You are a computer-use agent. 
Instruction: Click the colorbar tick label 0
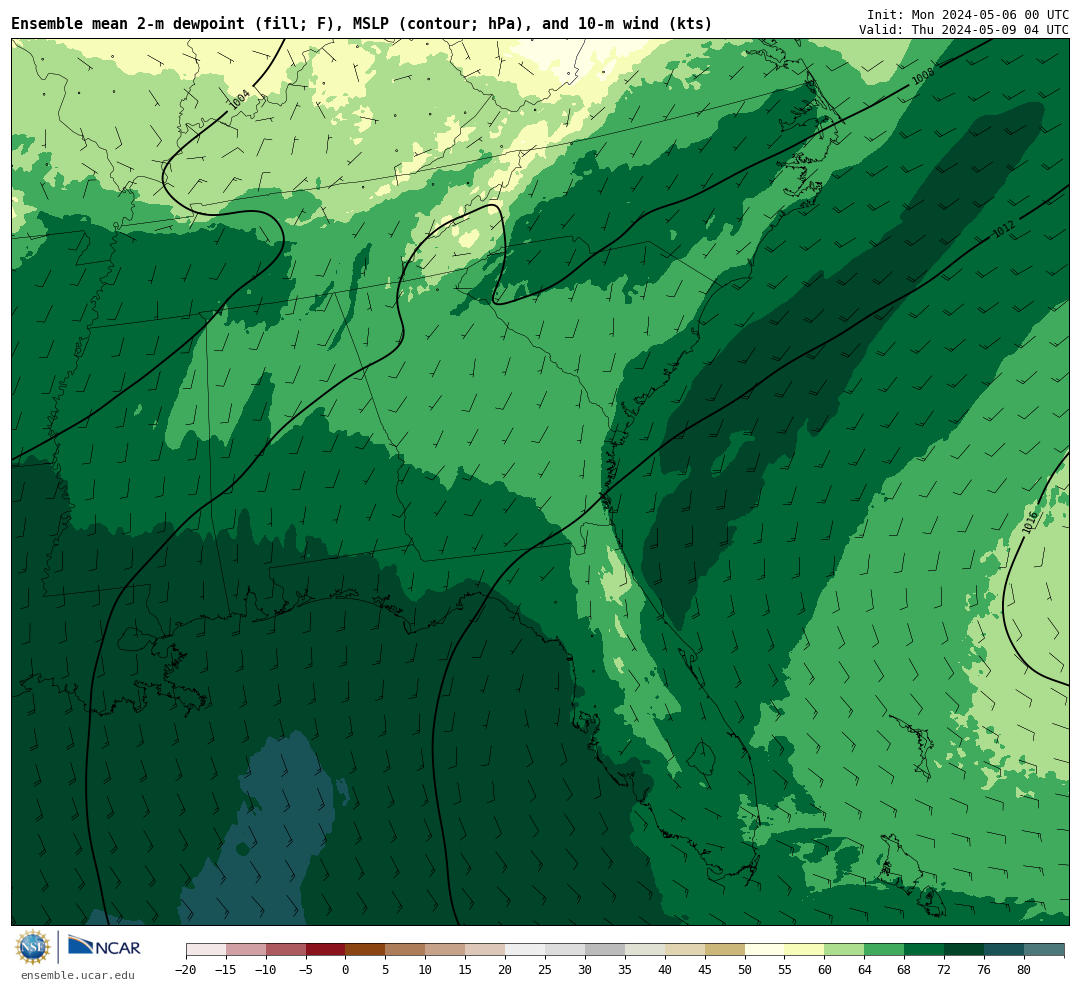click(345, 969)
